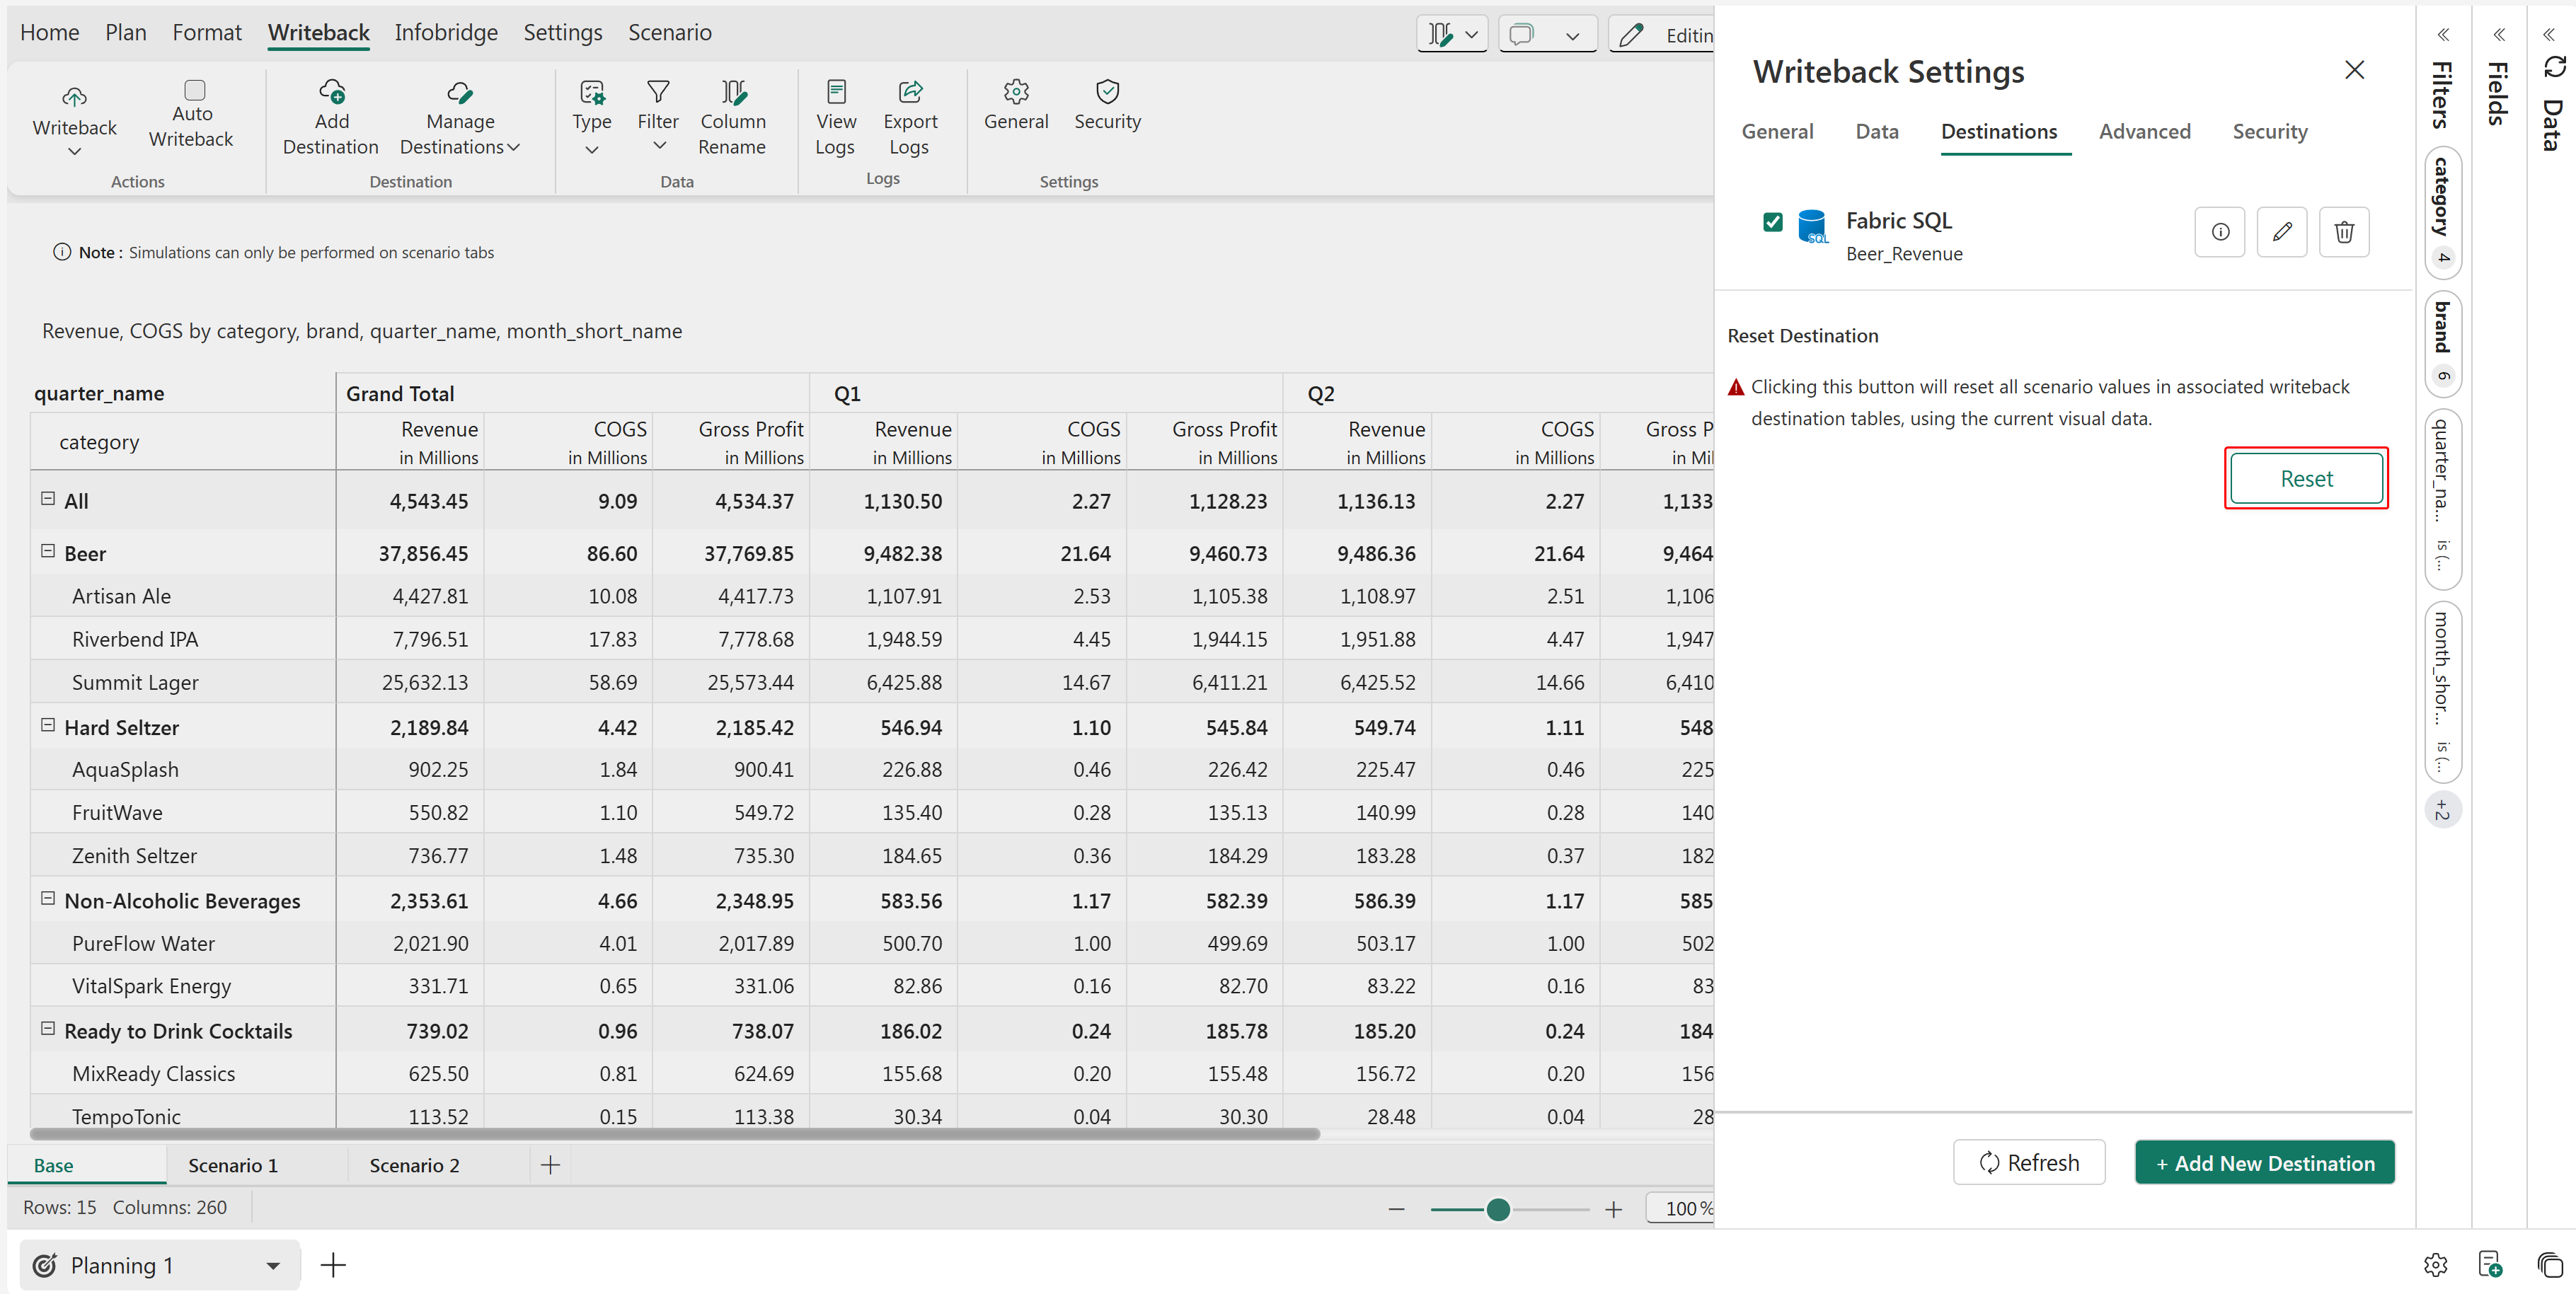This screenshot has width=2576, height=1294.
Task: Click the Reset button
Action: [x=2305, y=479]
